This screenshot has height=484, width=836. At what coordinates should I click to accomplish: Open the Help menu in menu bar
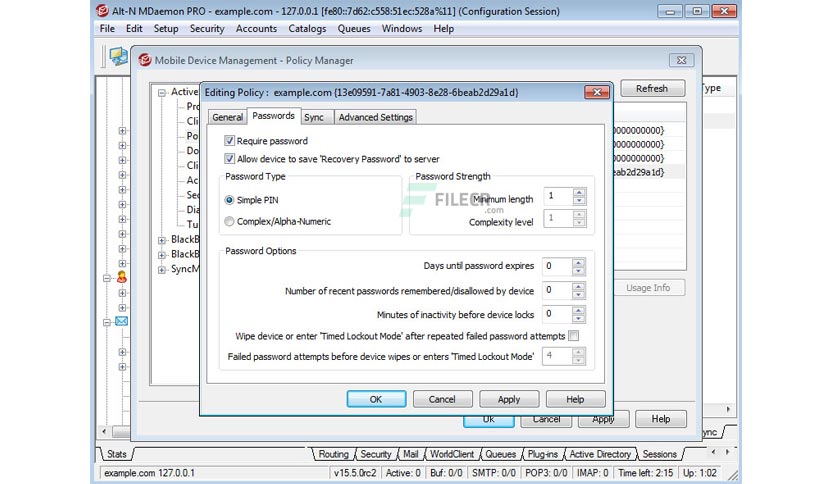(x=444, y=29)
